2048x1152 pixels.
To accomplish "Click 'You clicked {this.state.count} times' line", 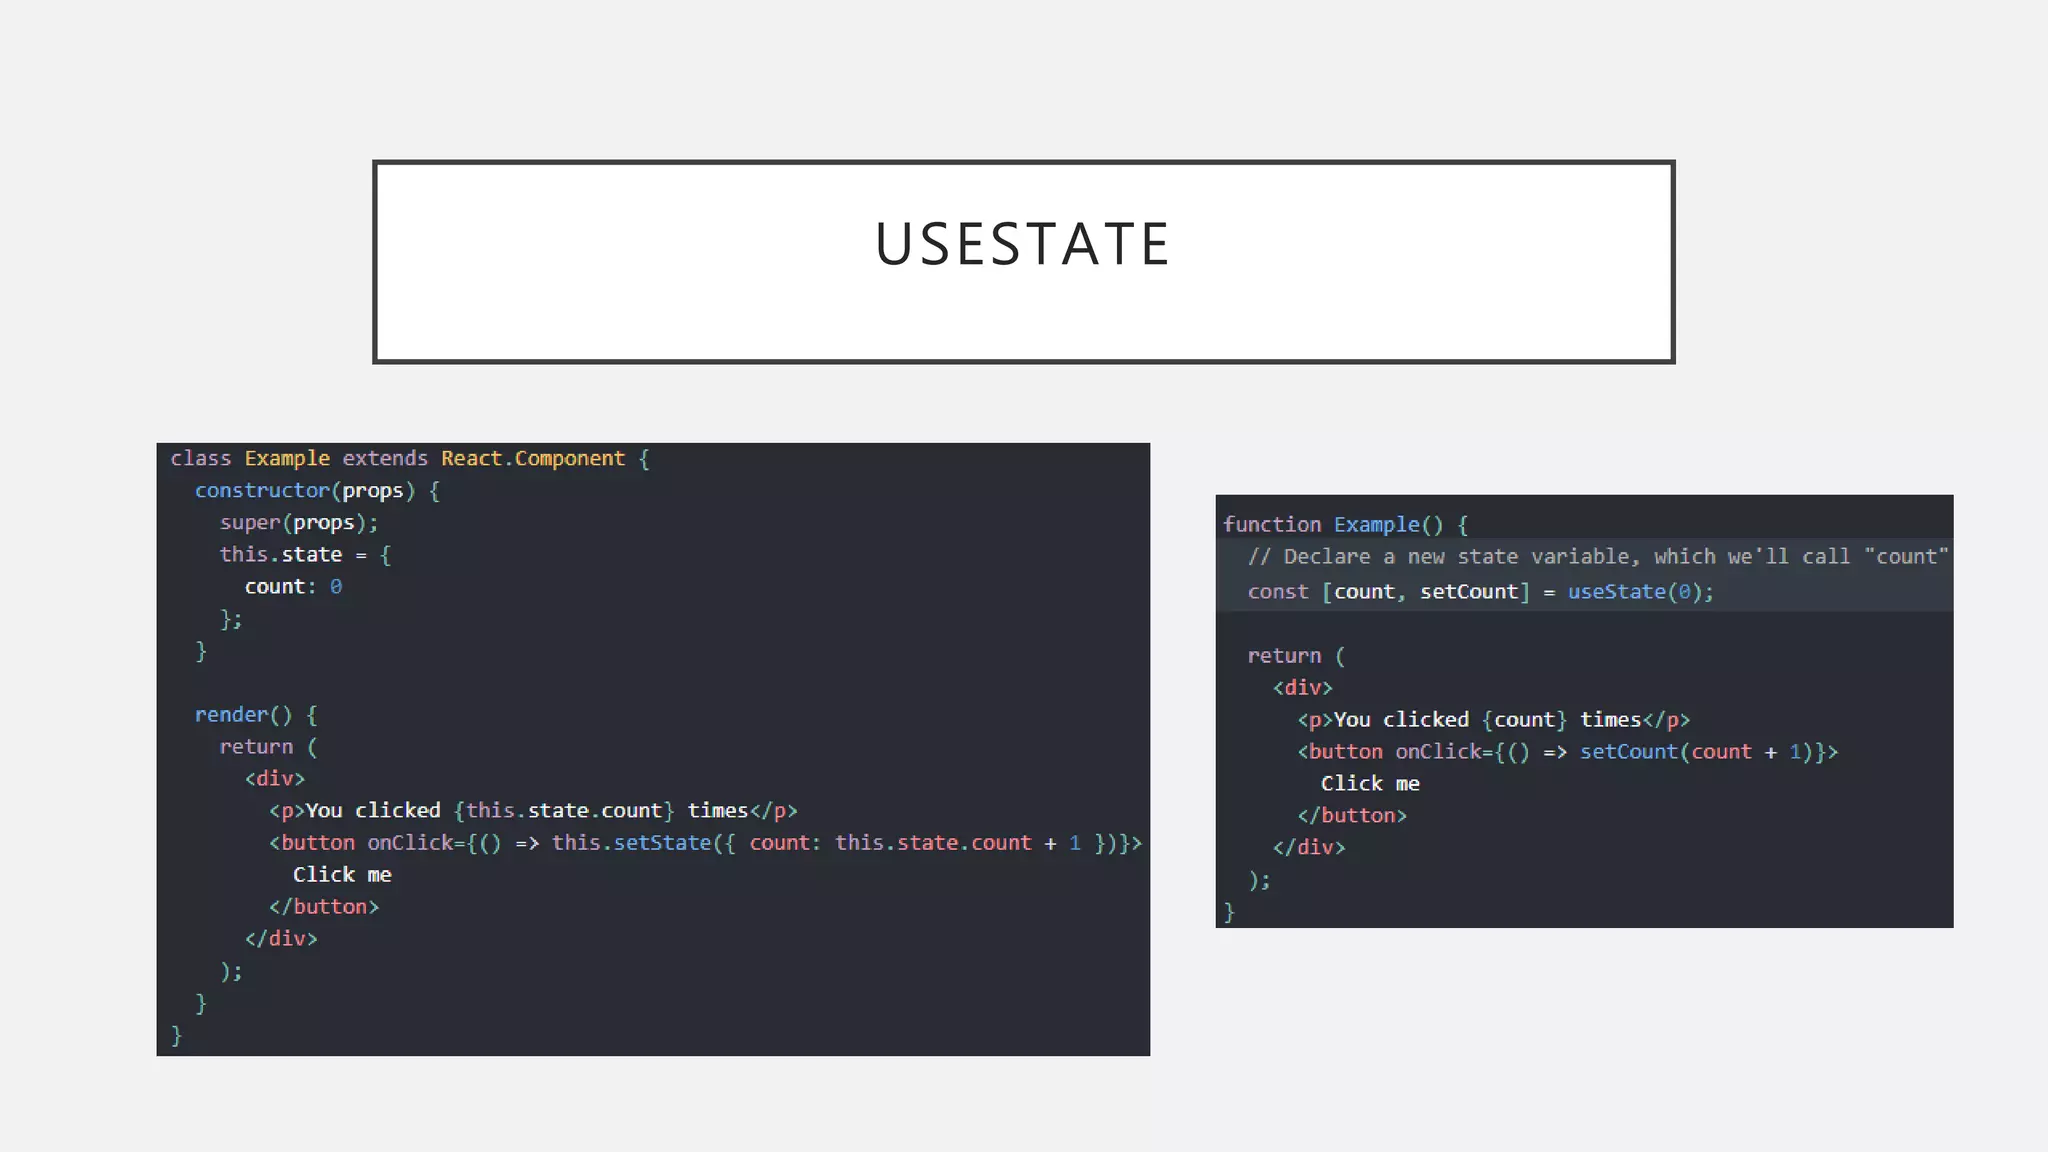I will coord(532,811).
